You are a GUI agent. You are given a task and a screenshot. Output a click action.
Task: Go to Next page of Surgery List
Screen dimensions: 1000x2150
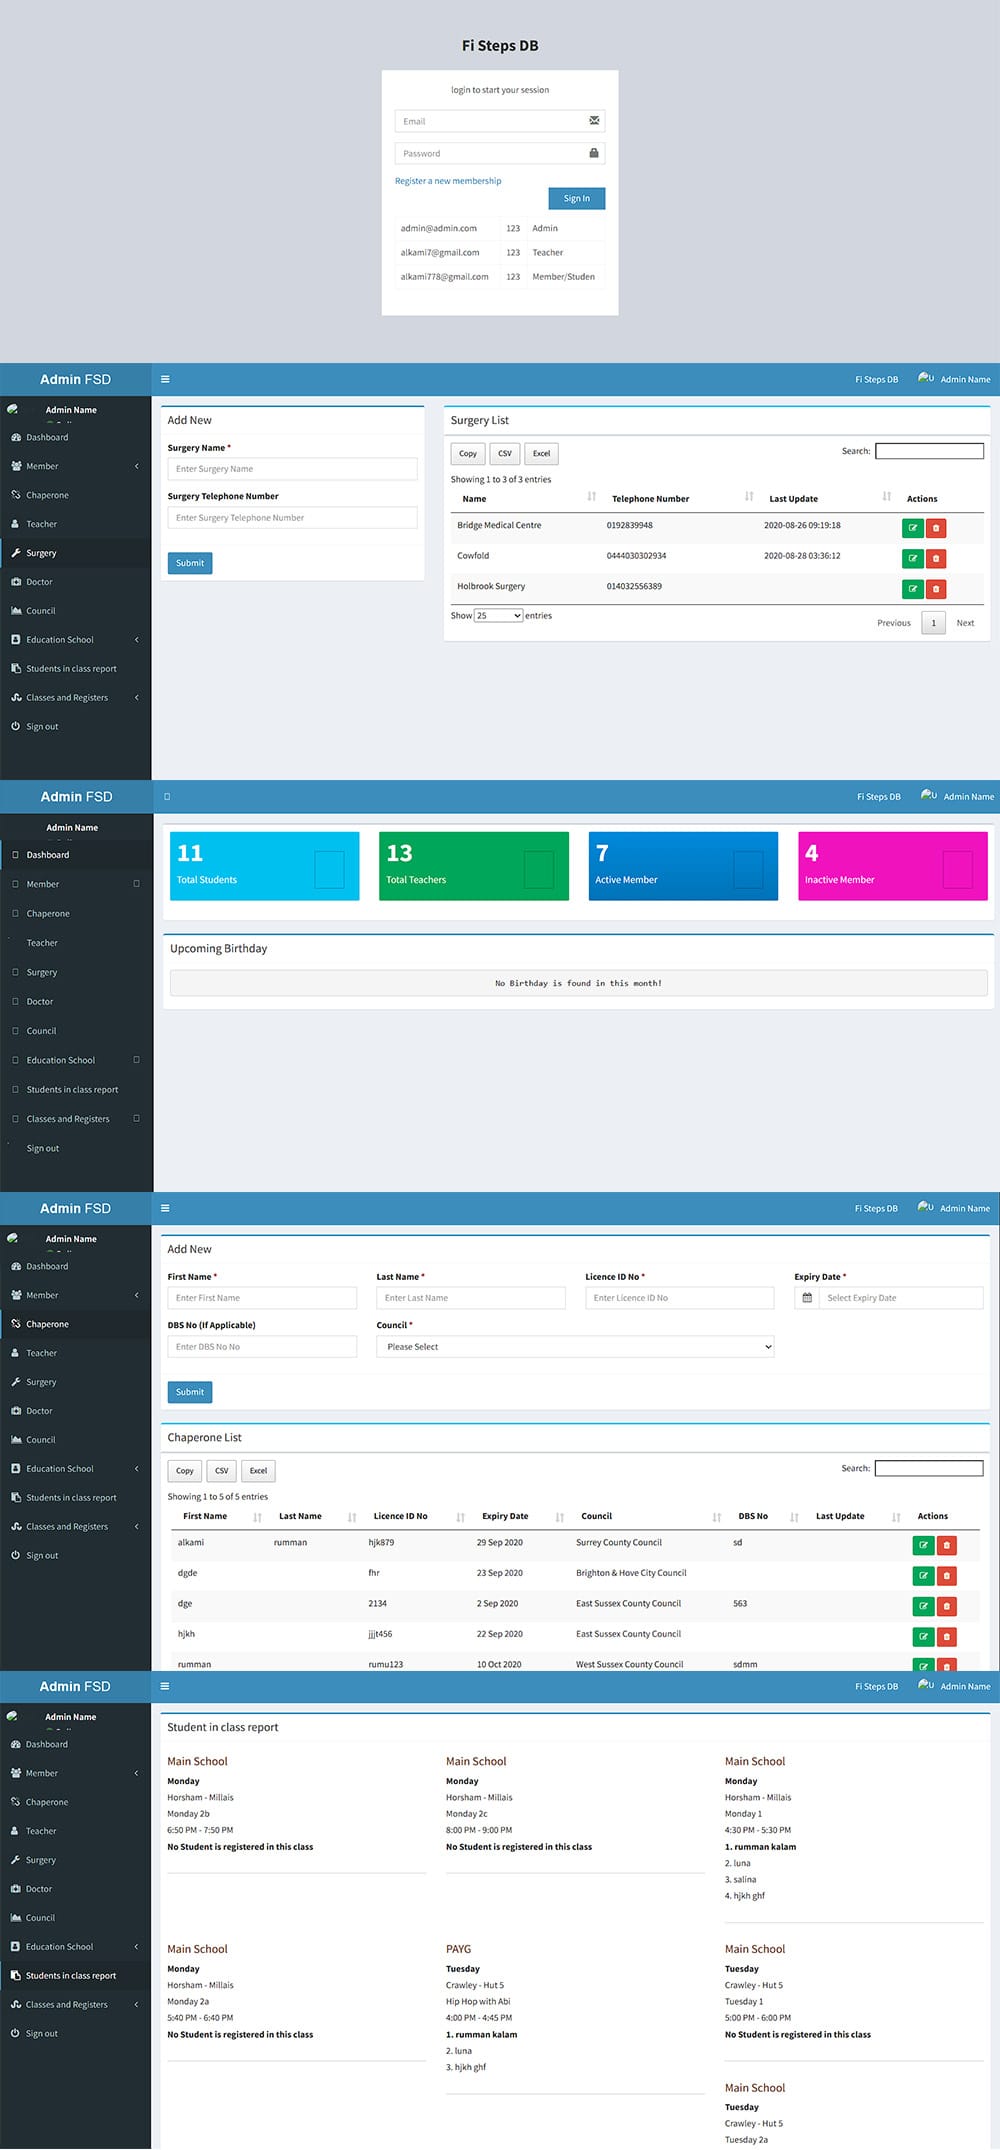(x=964, y=623)
